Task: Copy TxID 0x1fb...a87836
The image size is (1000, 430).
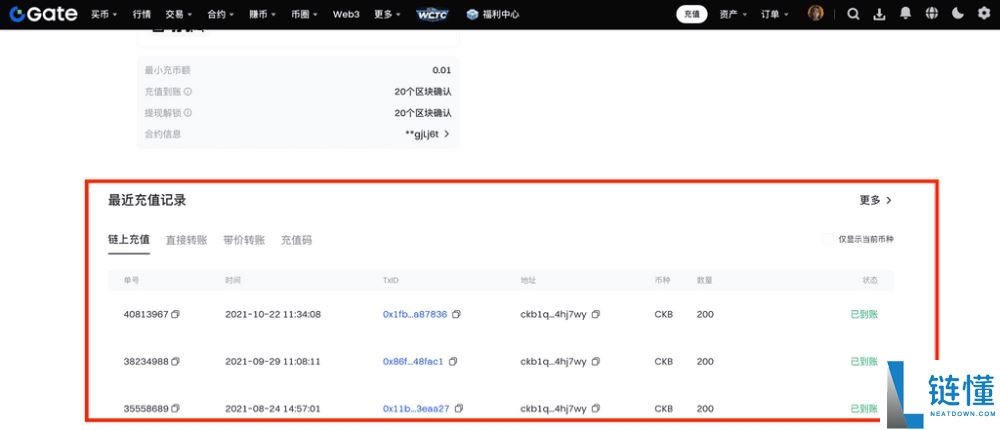Action: click(x=456, y=314)
